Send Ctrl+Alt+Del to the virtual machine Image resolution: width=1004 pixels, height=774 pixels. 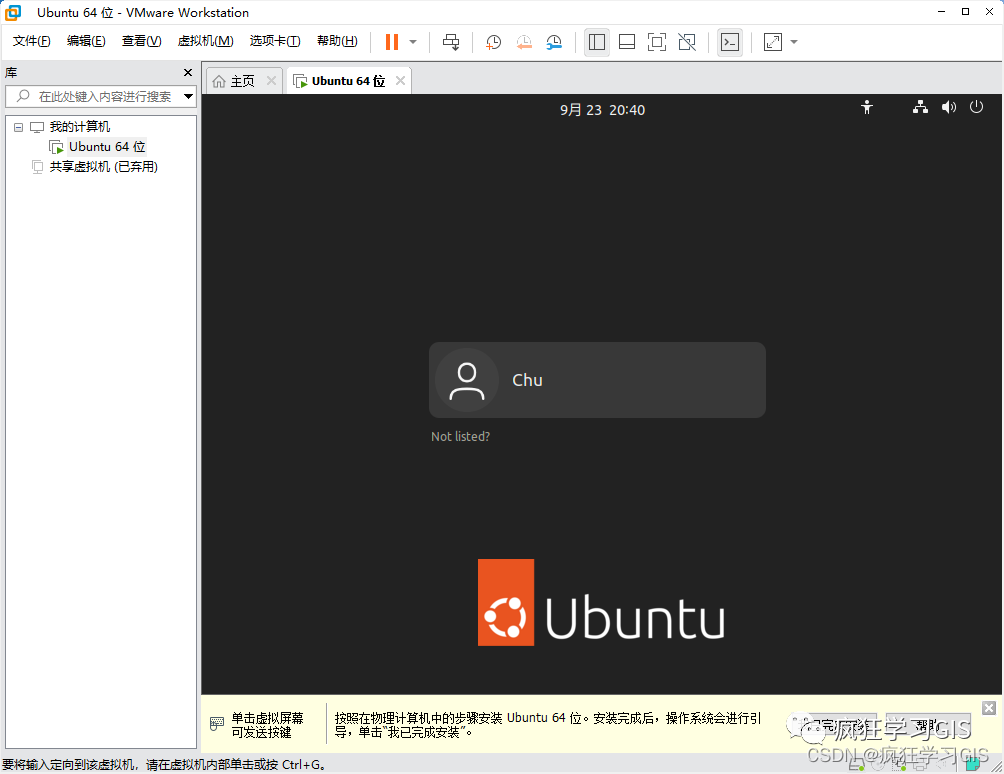tap(451, 42)
